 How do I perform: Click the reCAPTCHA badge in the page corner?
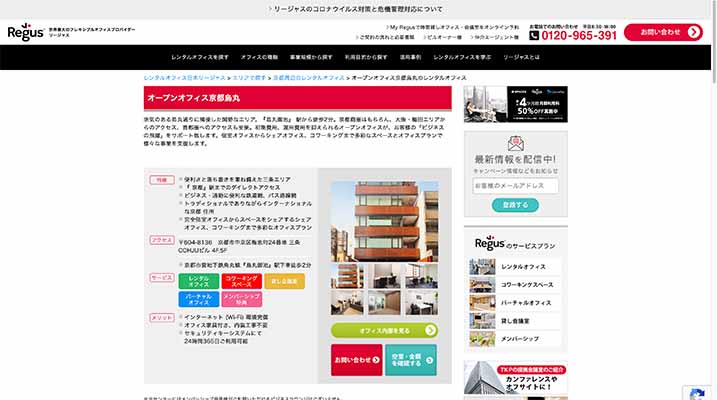tap(697, 393)
